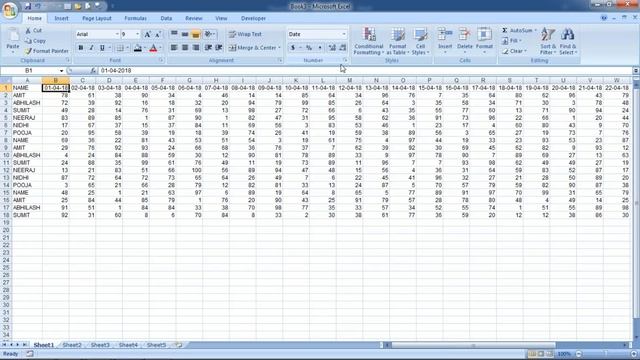Increase Decimal places
This screenshot has height=360, width=640.
332,48
